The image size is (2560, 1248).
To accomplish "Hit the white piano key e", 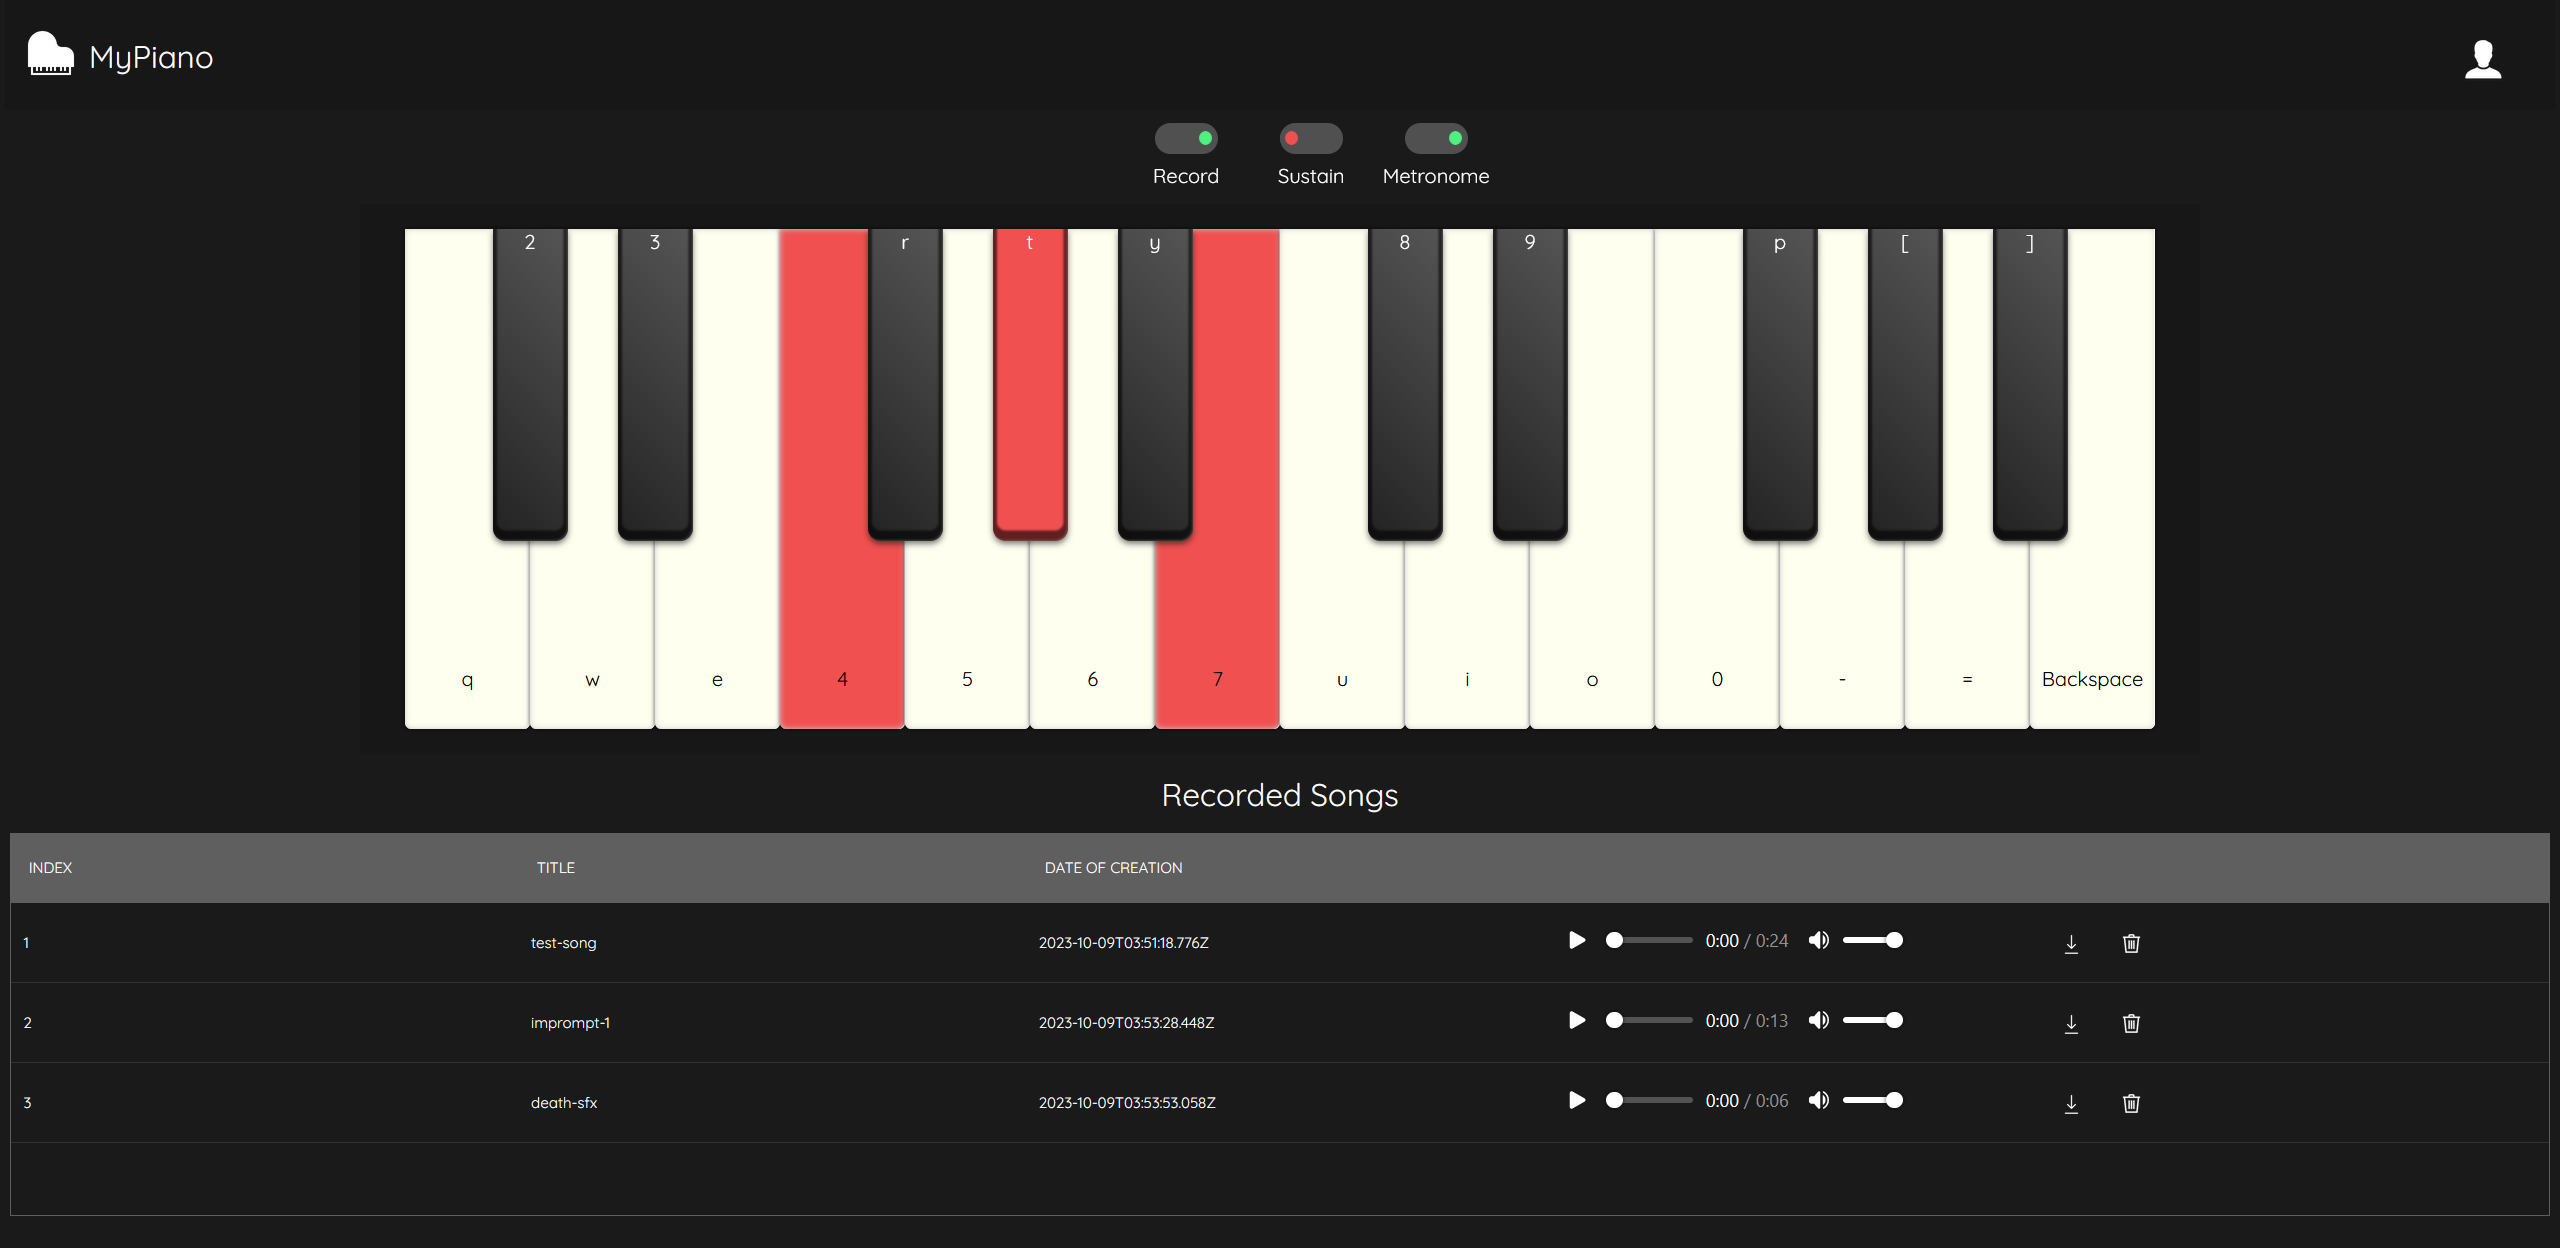I will [x=717, y=630].
